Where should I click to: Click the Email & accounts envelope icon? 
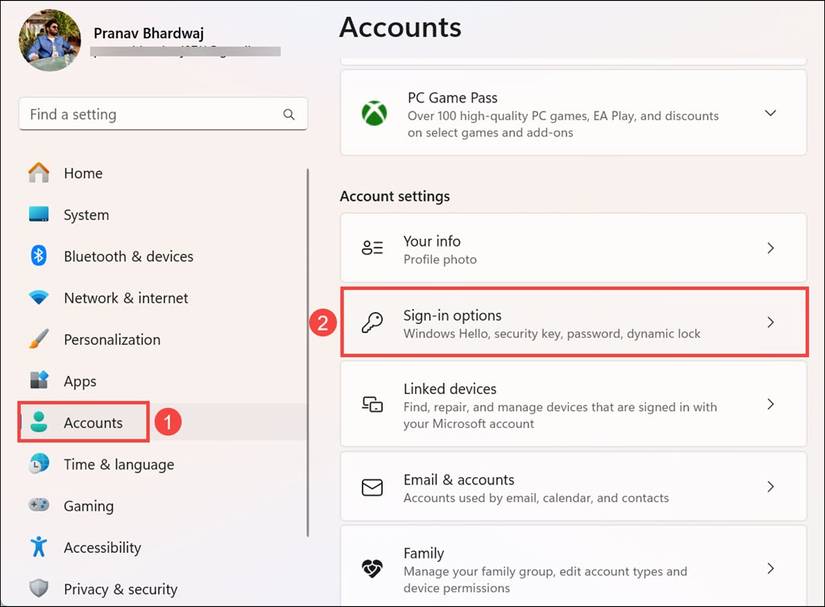[372, 487]
